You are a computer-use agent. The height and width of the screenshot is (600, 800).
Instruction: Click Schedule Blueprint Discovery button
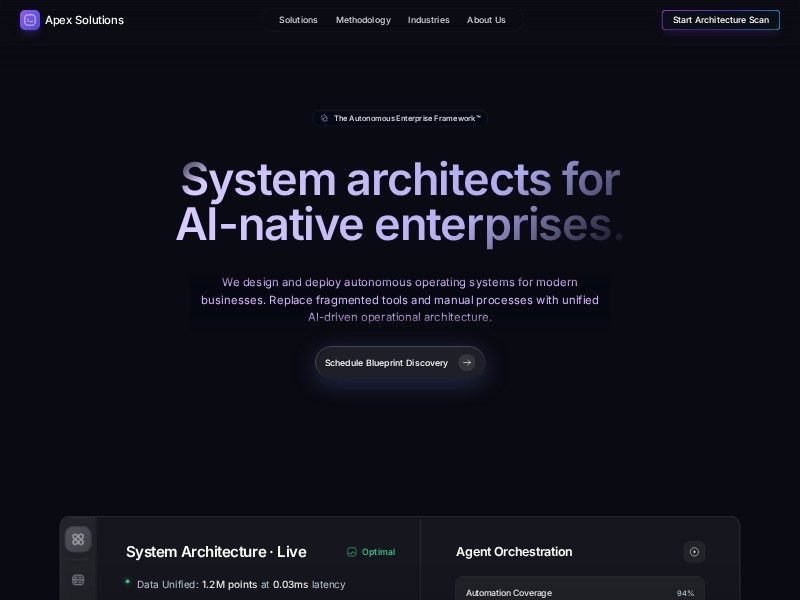click(x=388, y=363)
